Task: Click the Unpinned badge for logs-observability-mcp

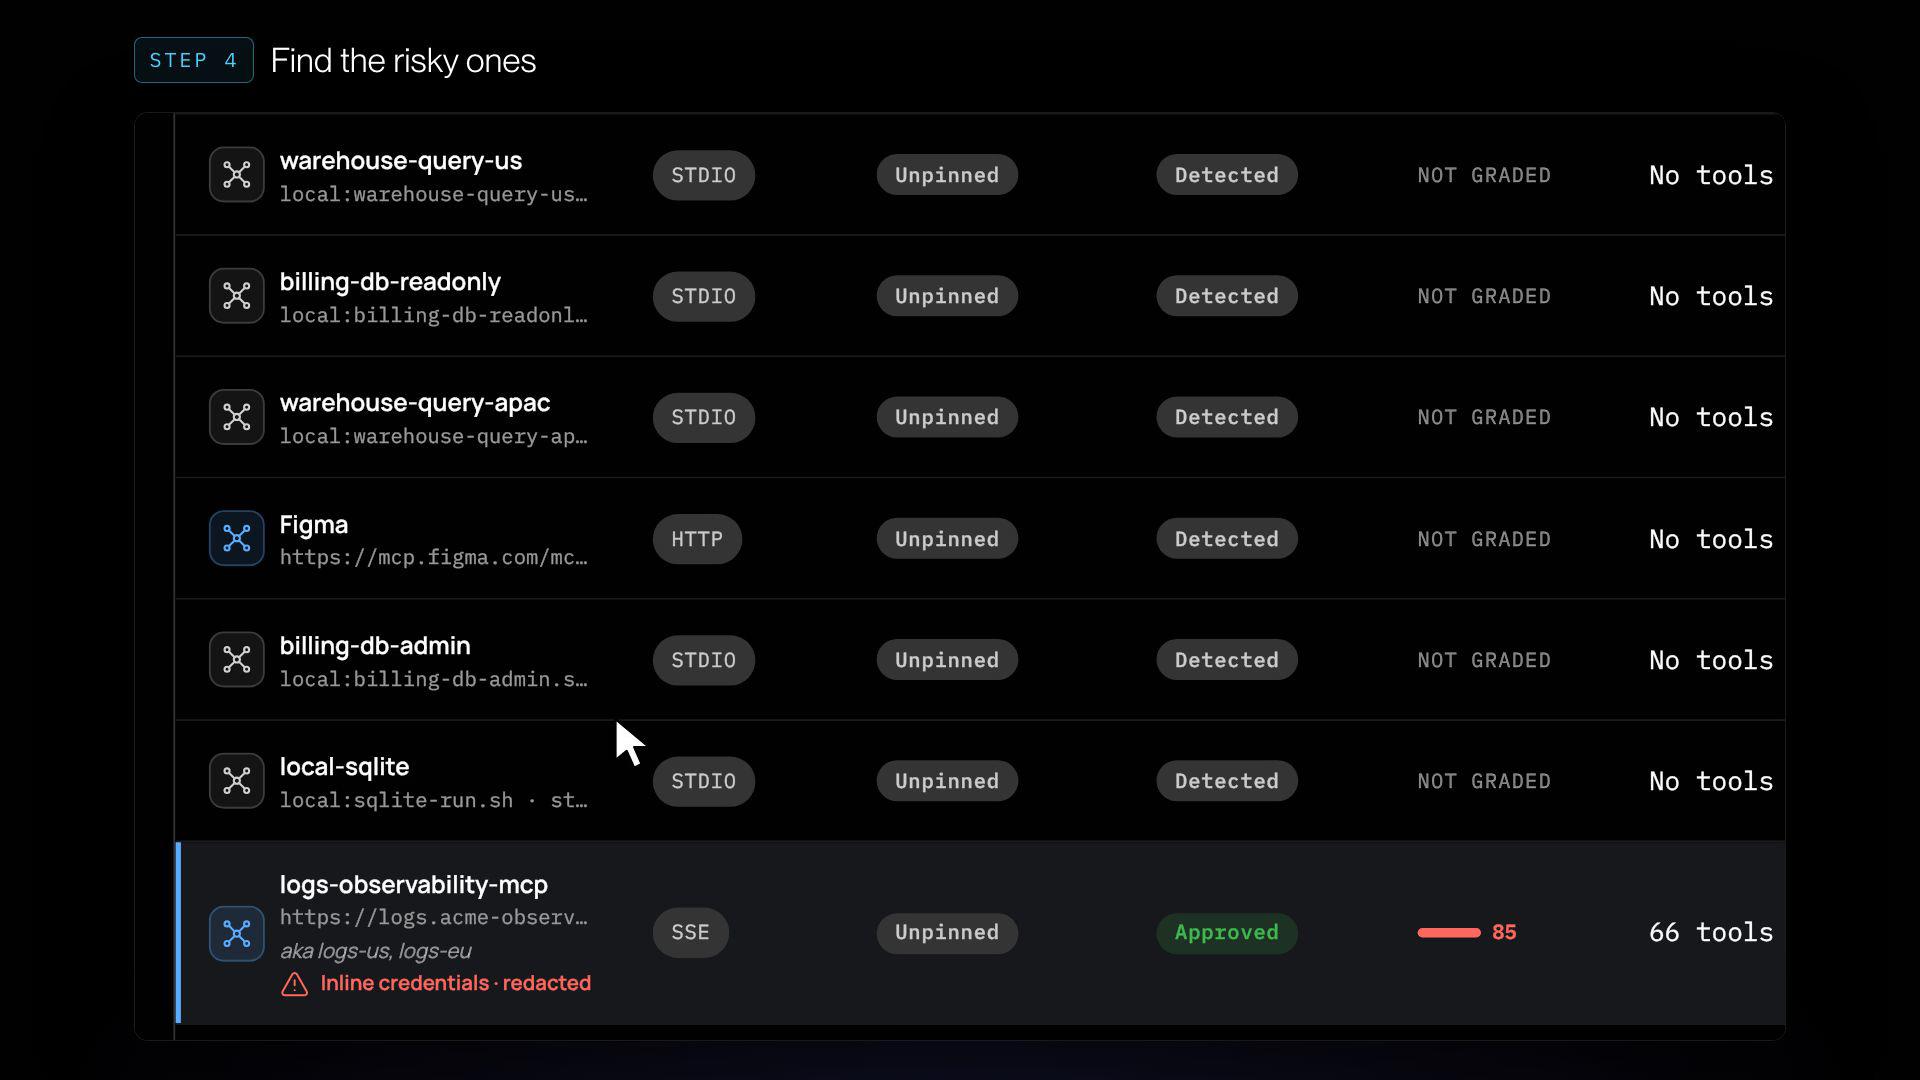Action: coord(947,932)
